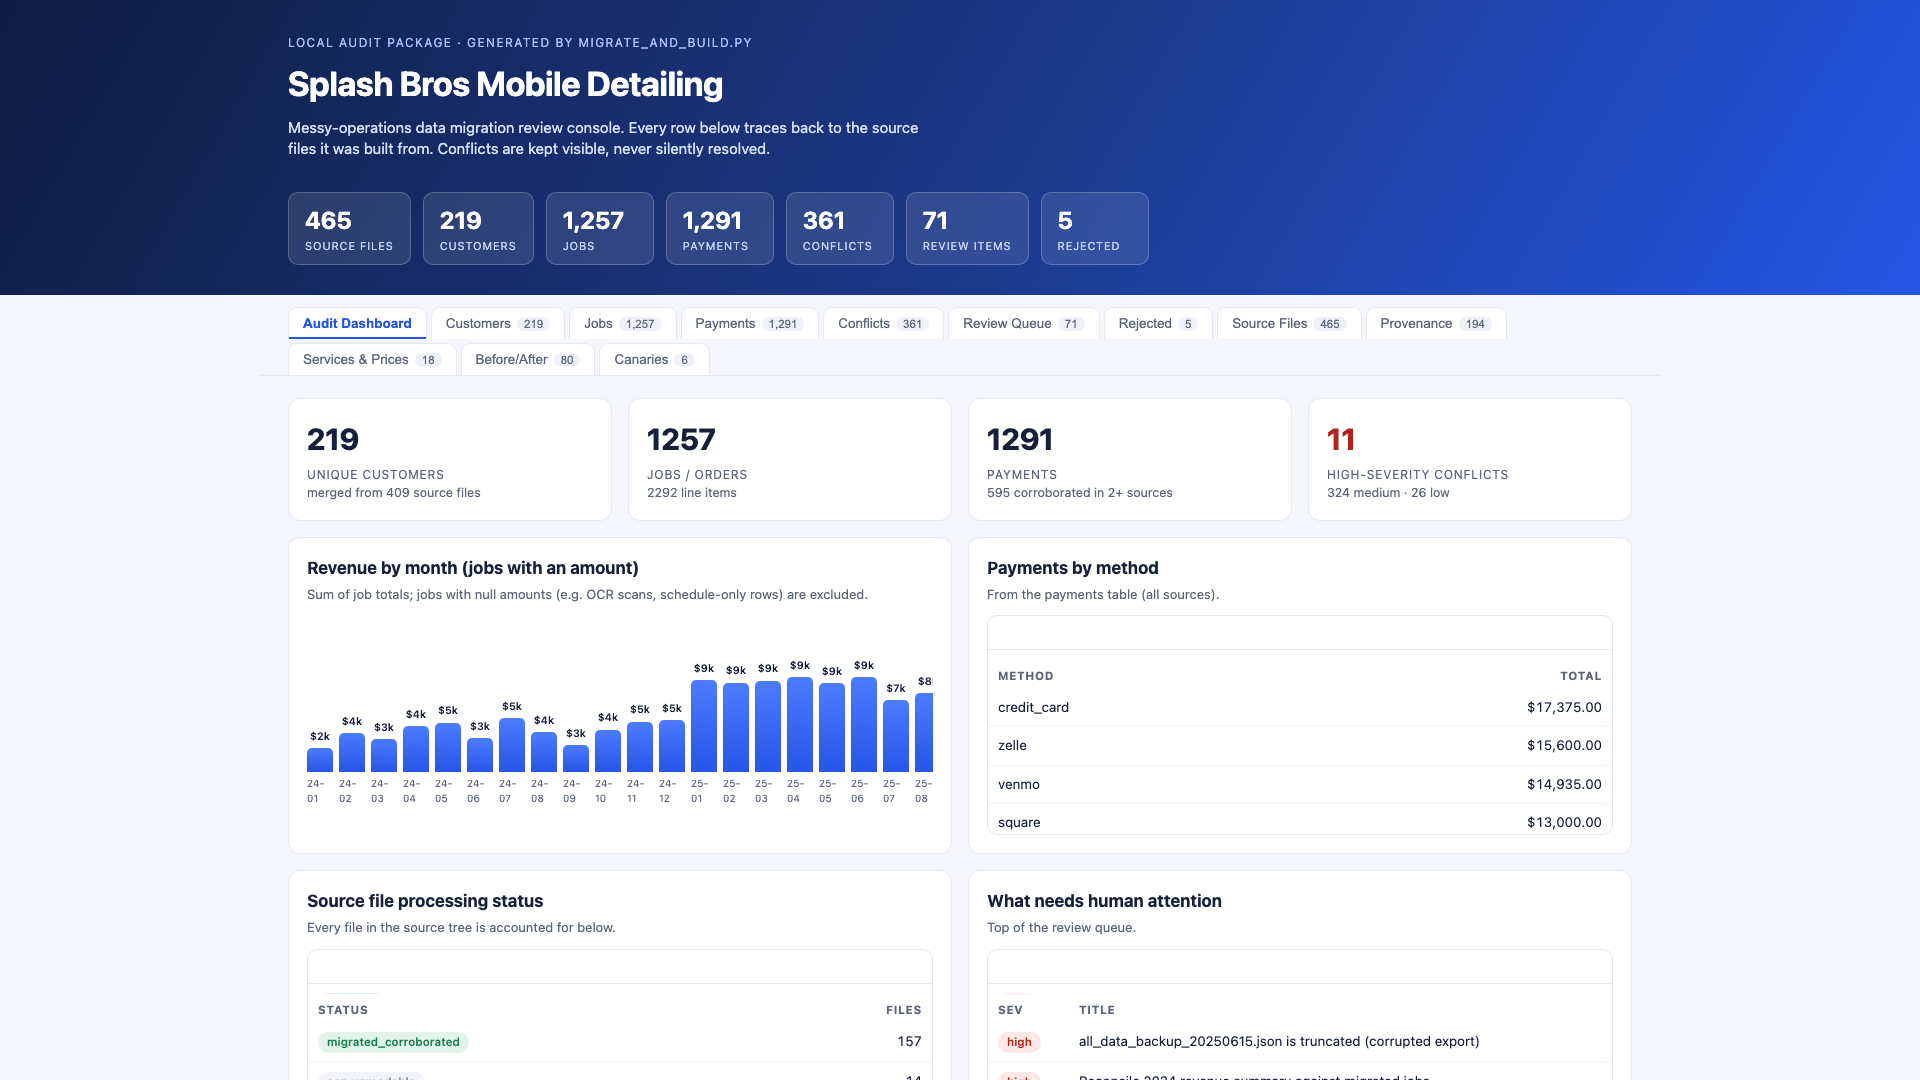Click the 71 Review Items header stat
This screenshot has width=1920, height=1080.
[x=967, y=228]
